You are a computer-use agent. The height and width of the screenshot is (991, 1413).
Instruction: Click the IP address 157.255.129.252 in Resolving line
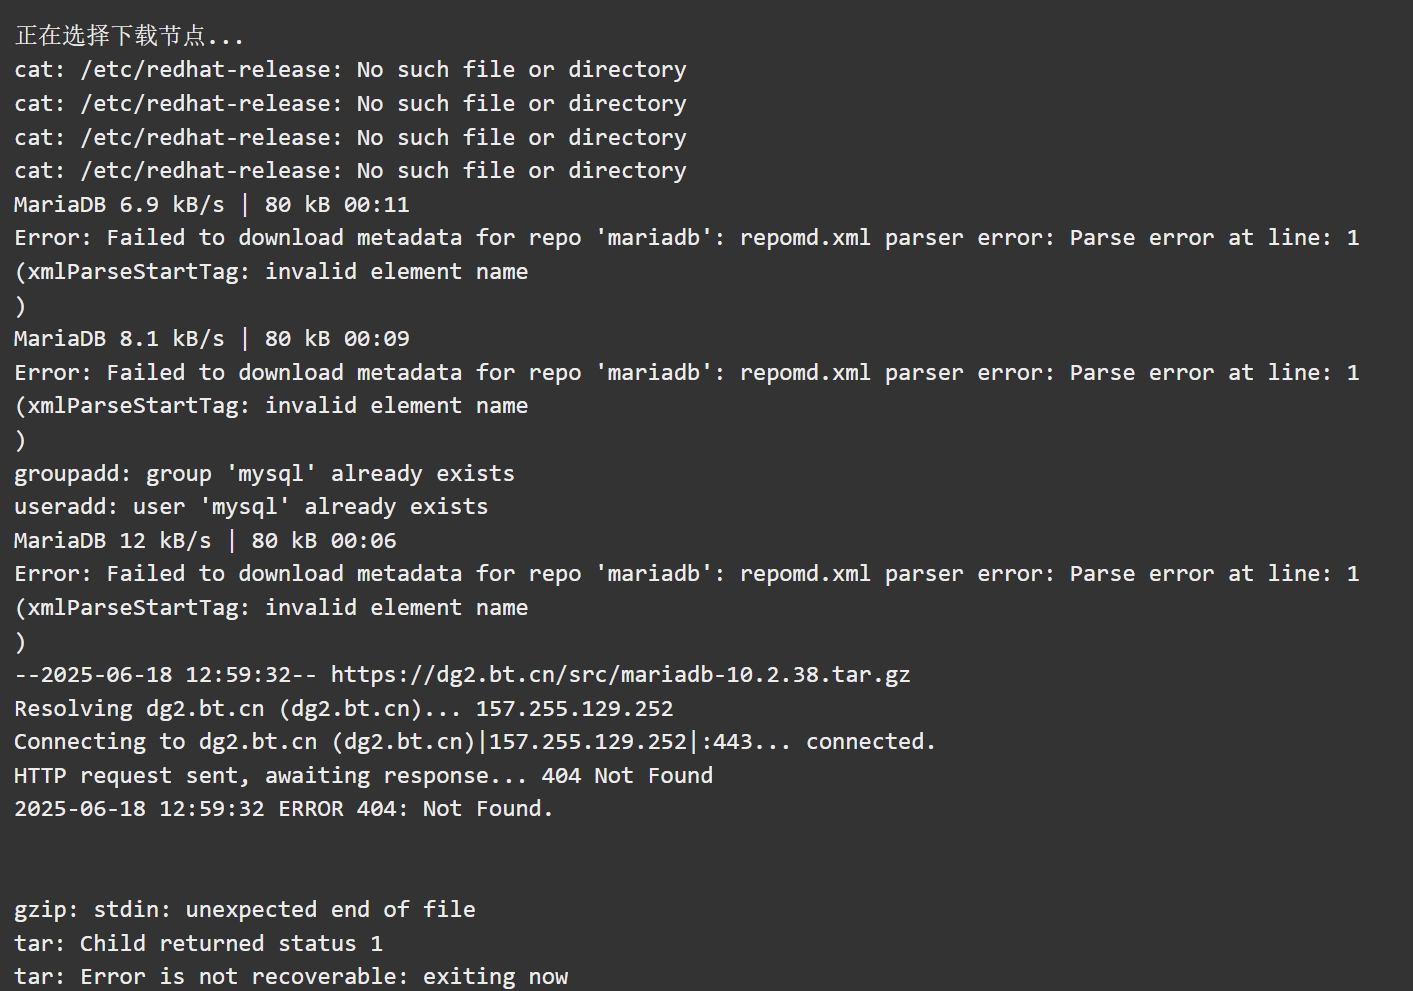[x=574, y=709]
